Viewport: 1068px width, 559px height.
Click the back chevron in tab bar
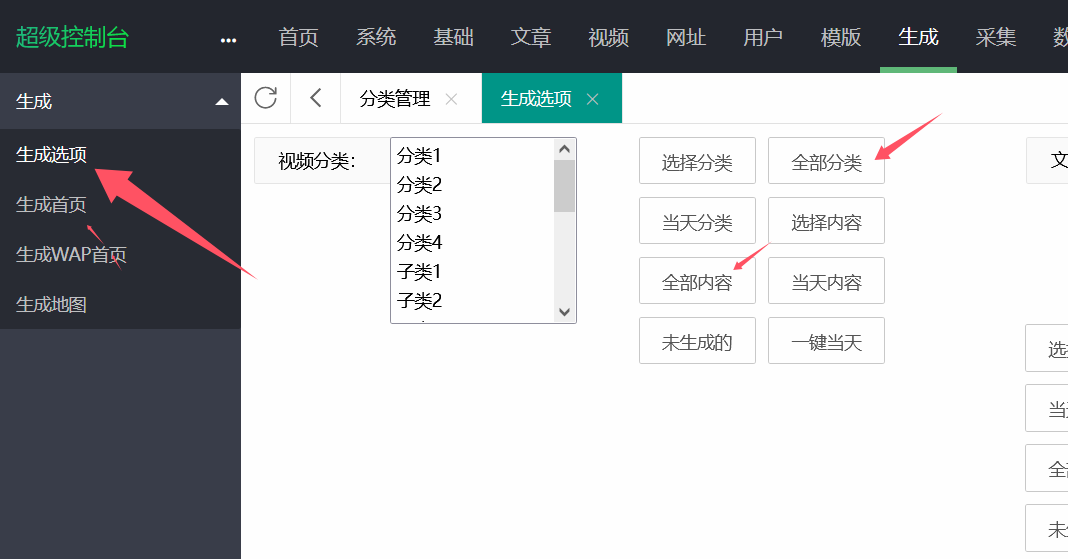coord(316,97)
